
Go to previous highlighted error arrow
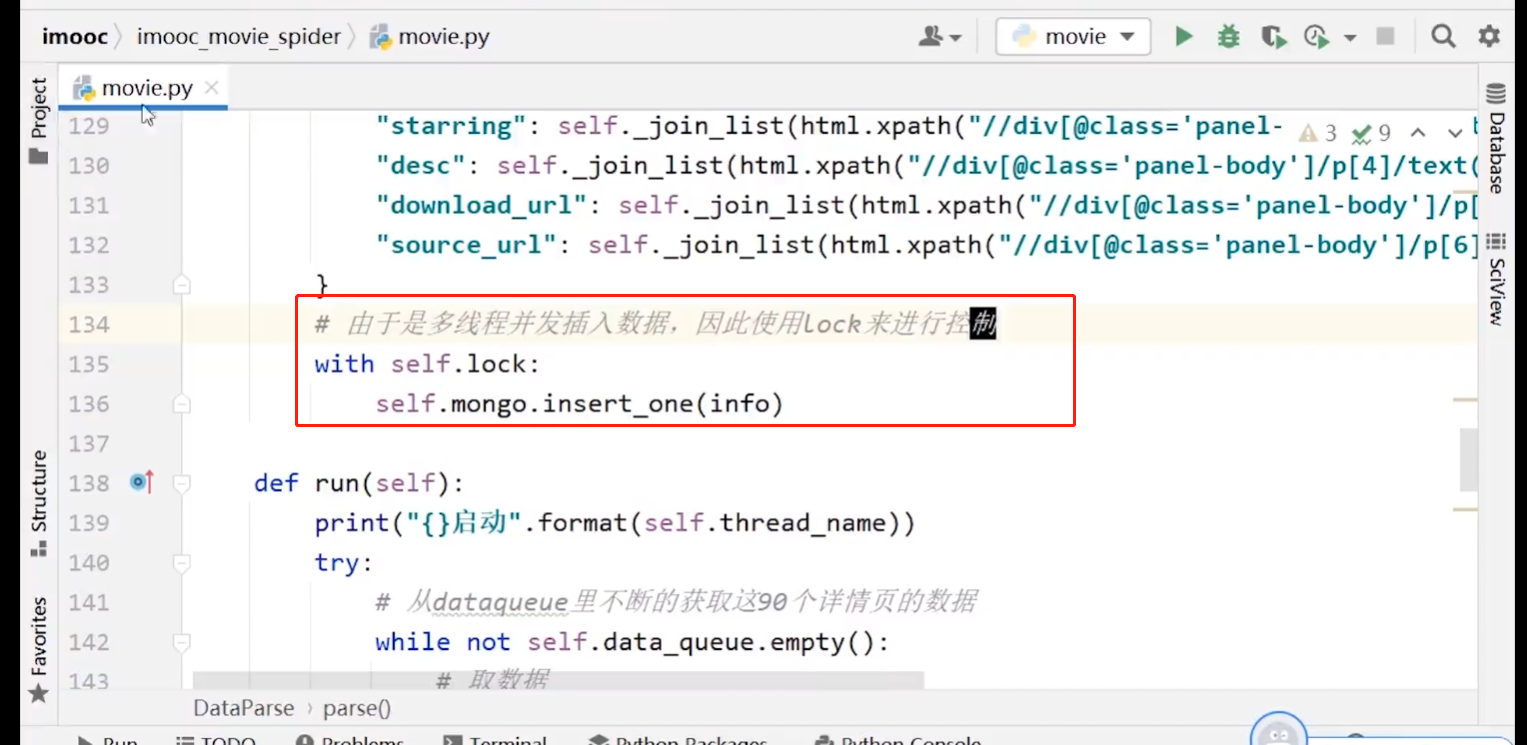pyautogui.click(x=1418, y=133)
